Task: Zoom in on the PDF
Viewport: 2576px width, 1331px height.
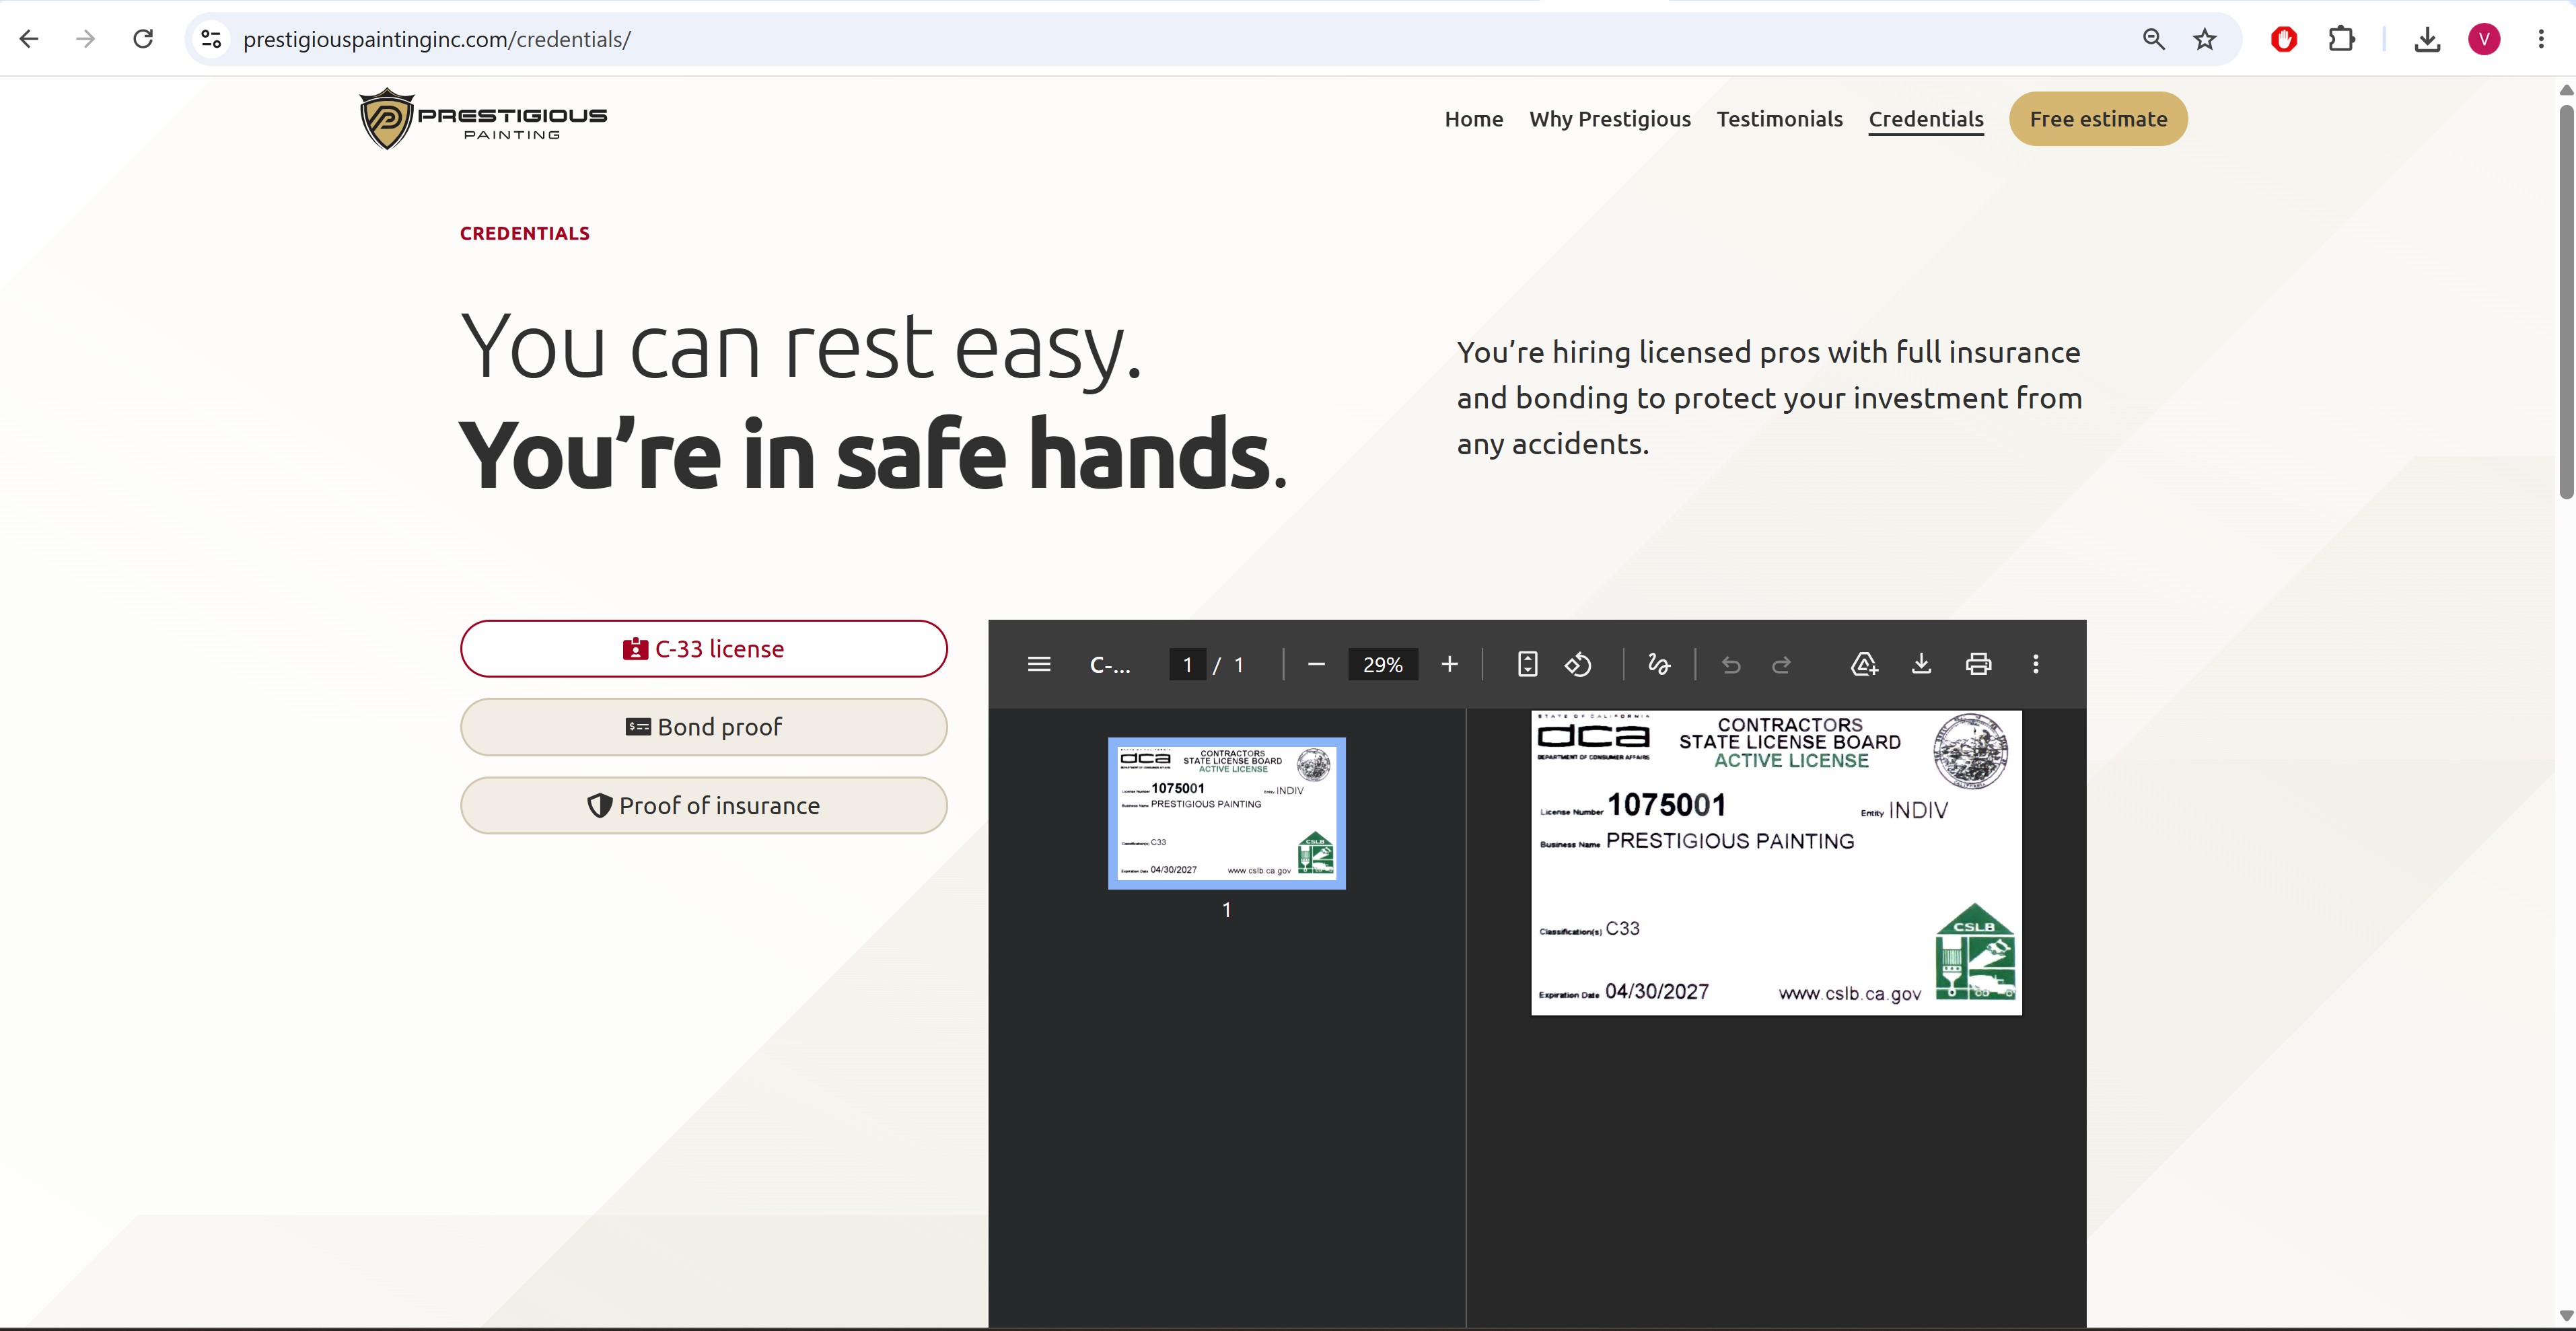Action: pyautogui.click(x=1449, y=665)
